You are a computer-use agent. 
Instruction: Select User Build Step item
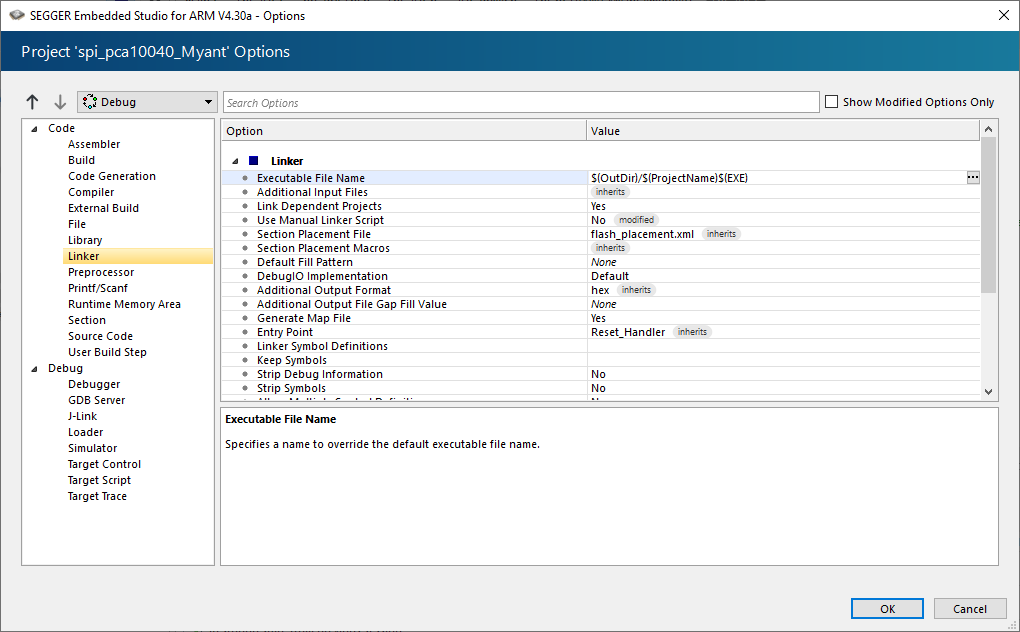point(107,352)
